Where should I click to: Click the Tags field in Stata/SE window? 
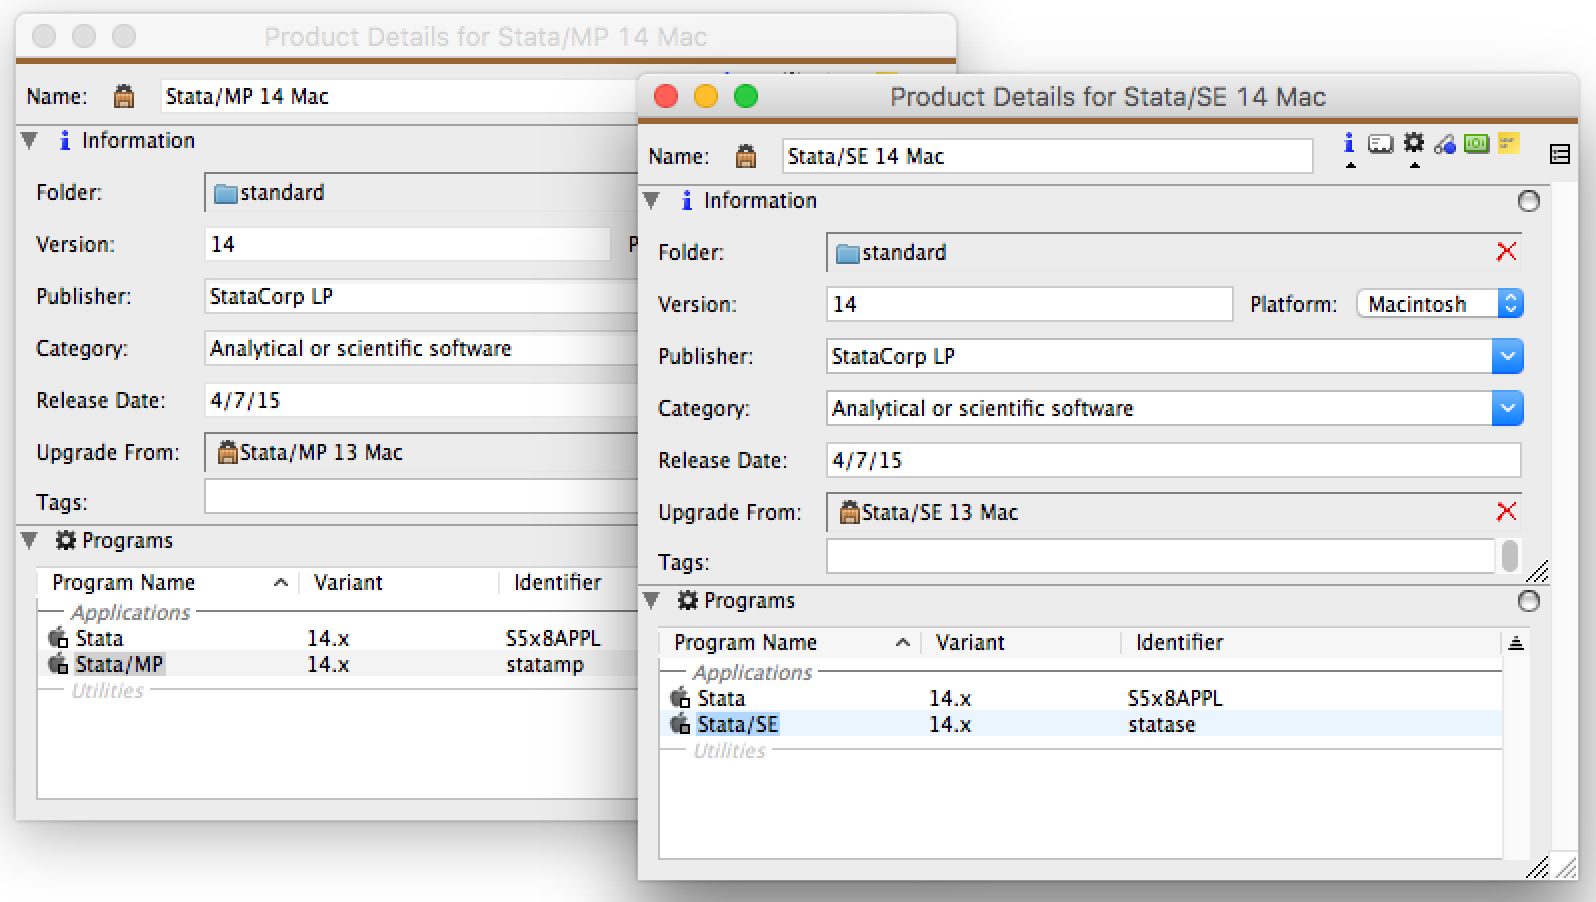pos(1160,556)
